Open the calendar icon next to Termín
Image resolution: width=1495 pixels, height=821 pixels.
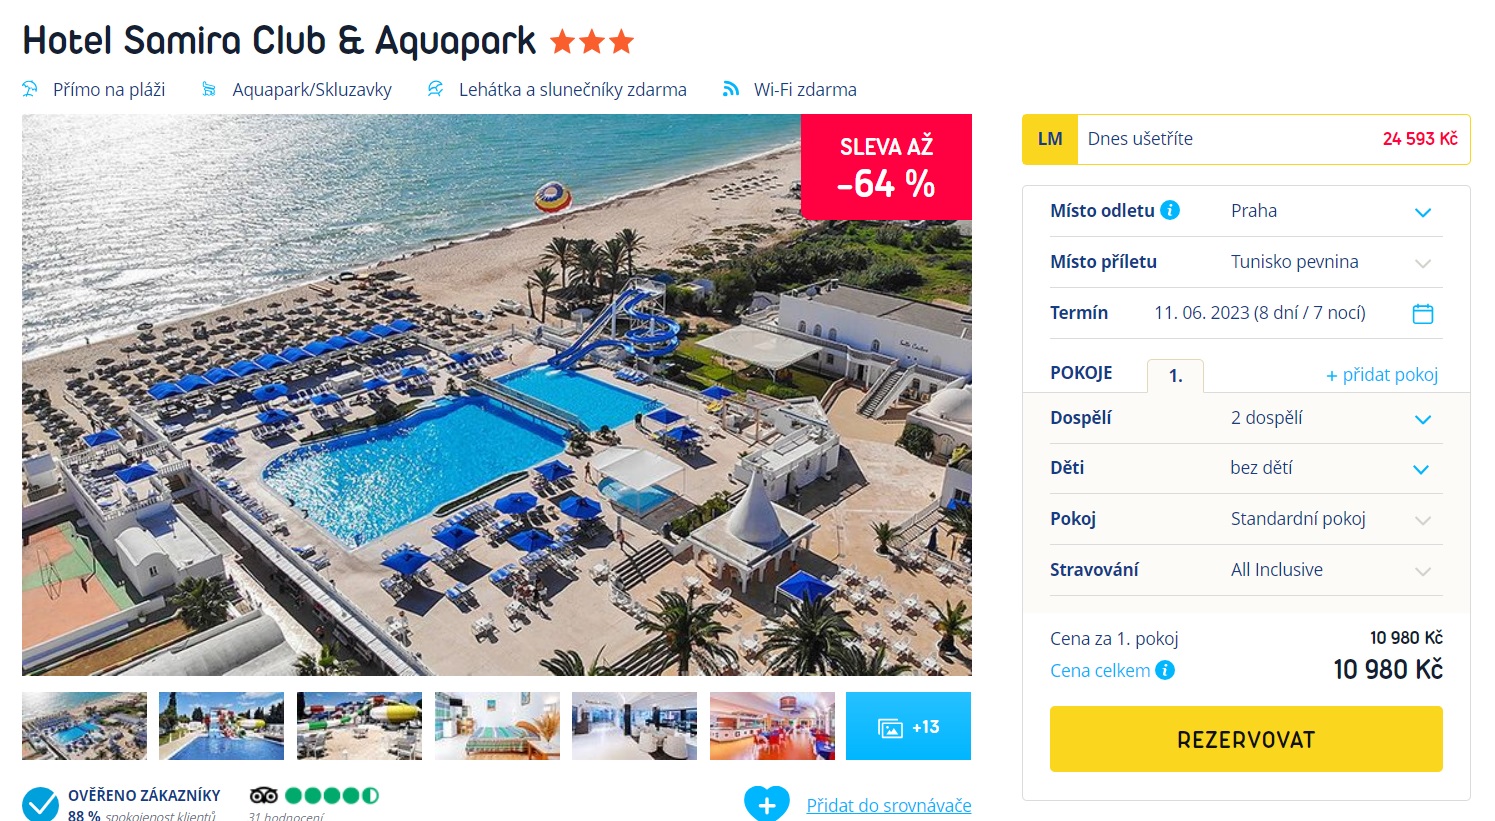point(1422,313)
